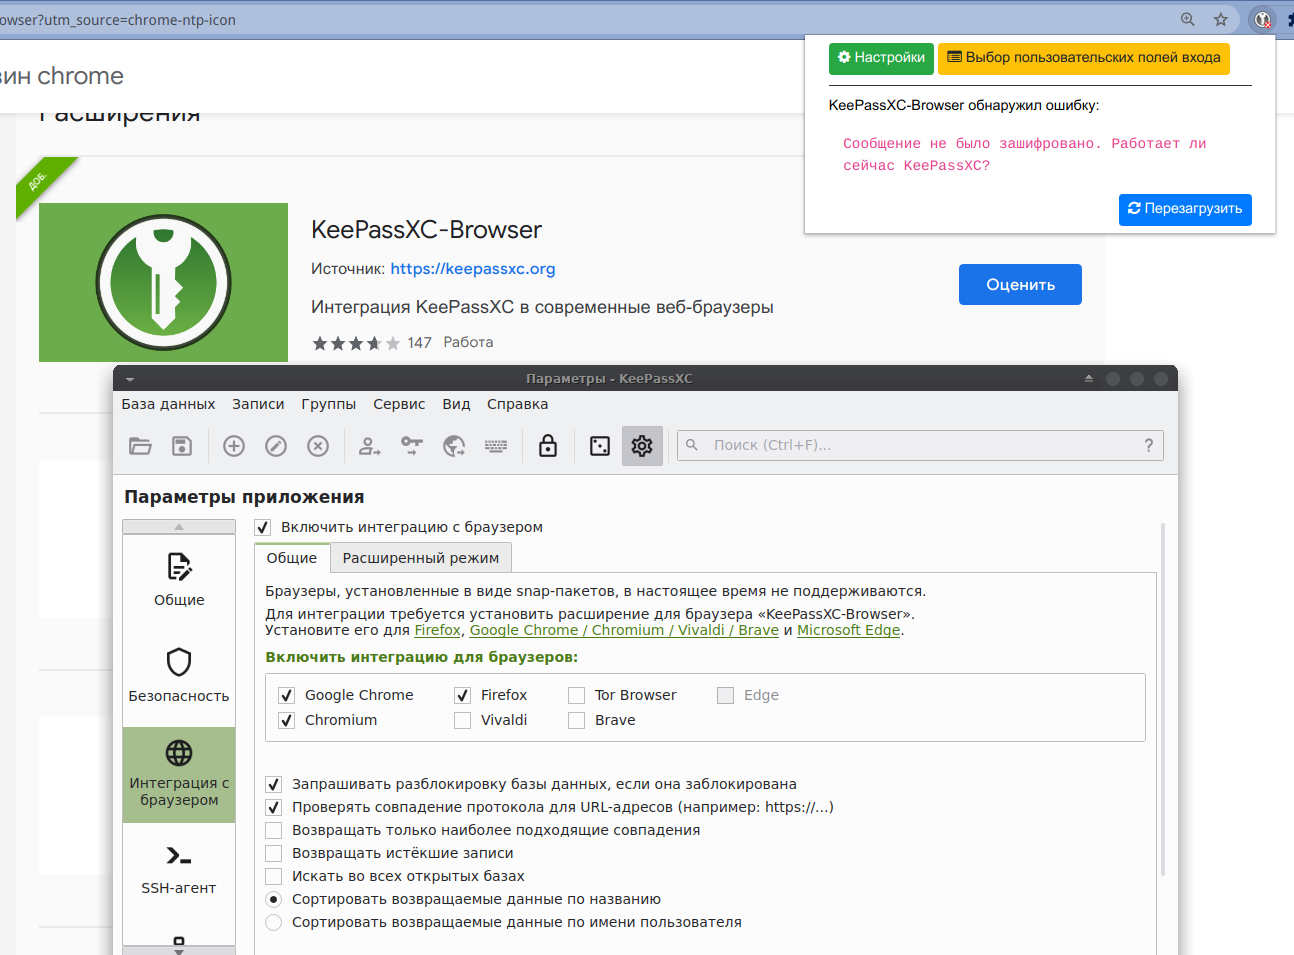Click the settings panel vertical scrollbar
The width and height of the screenshot is (1294, 955).
pyautogui.click(x=1162, y=700)
